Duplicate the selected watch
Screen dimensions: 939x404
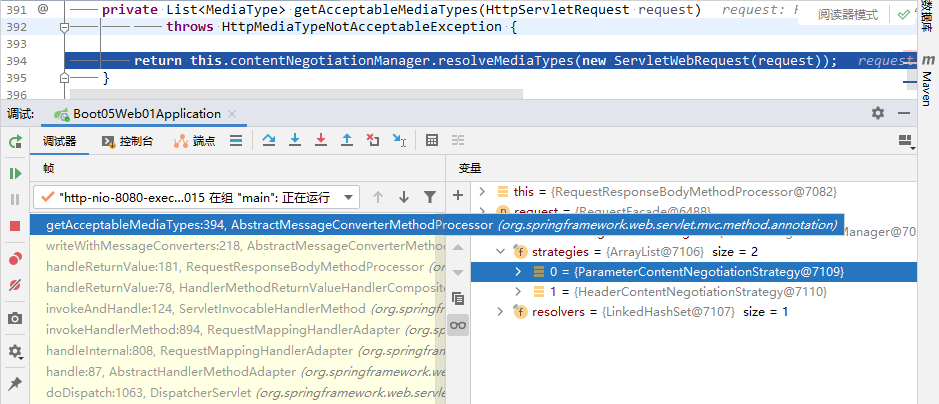(458, 298)
